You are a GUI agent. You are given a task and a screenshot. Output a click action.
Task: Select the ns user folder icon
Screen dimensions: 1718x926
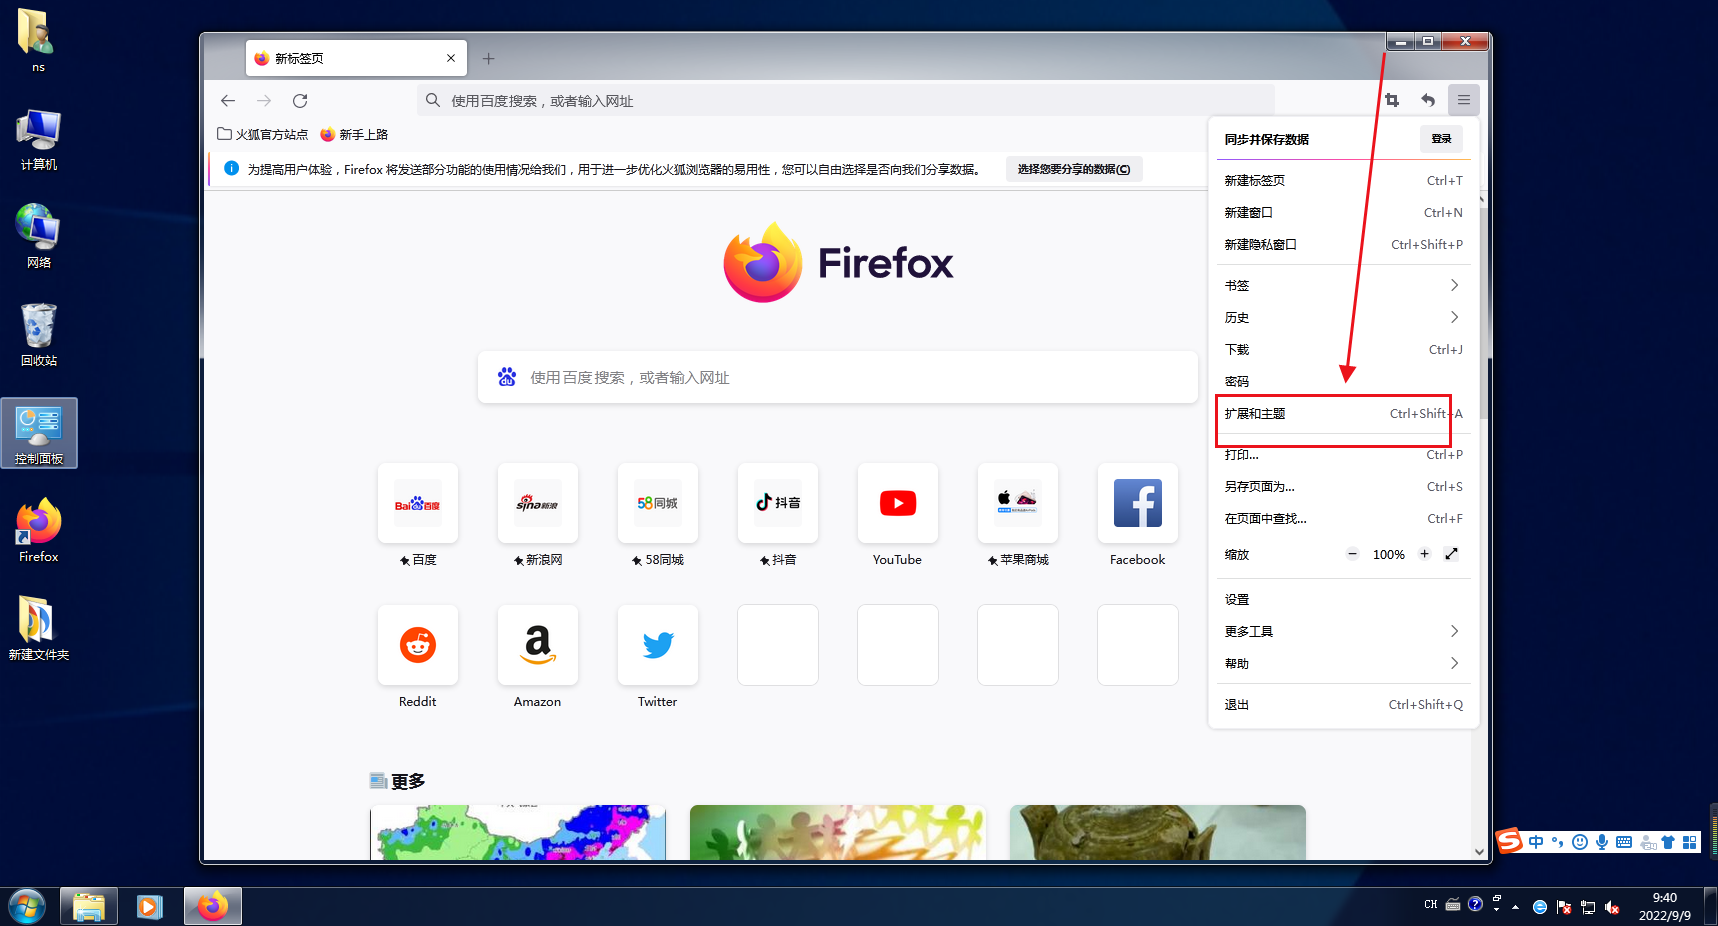coord(38,41)
